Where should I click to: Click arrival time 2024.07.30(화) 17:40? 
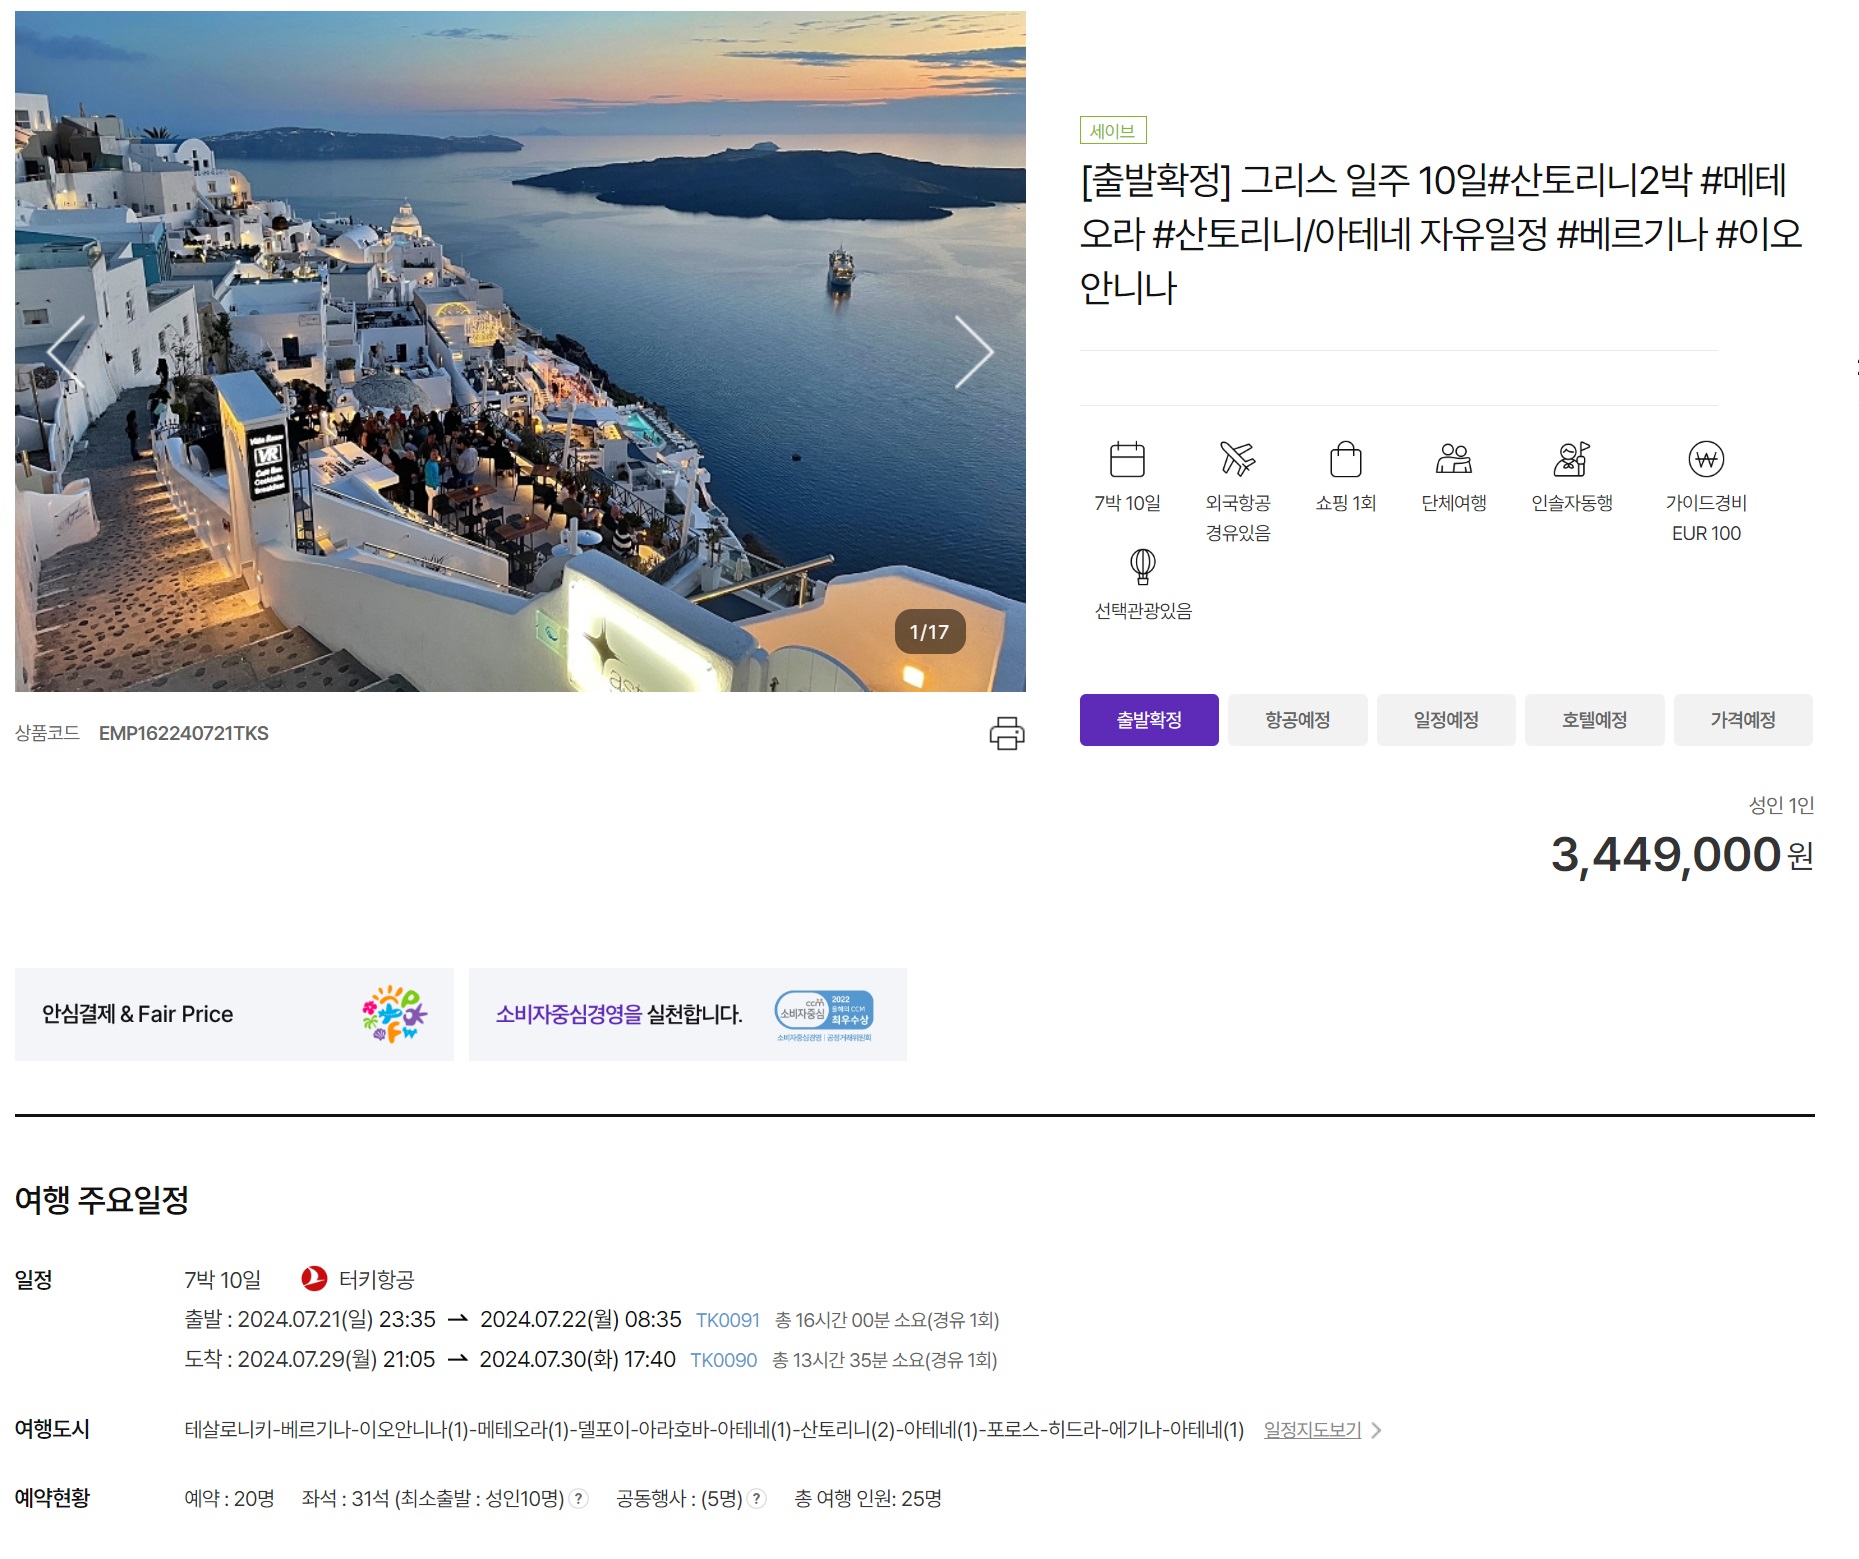pos(578,1360)
